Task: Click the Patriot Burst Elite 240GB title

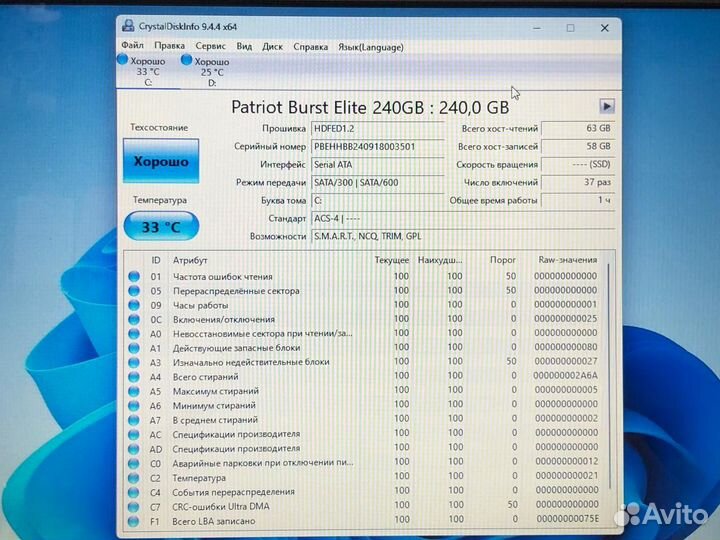Action: (370, 107)
